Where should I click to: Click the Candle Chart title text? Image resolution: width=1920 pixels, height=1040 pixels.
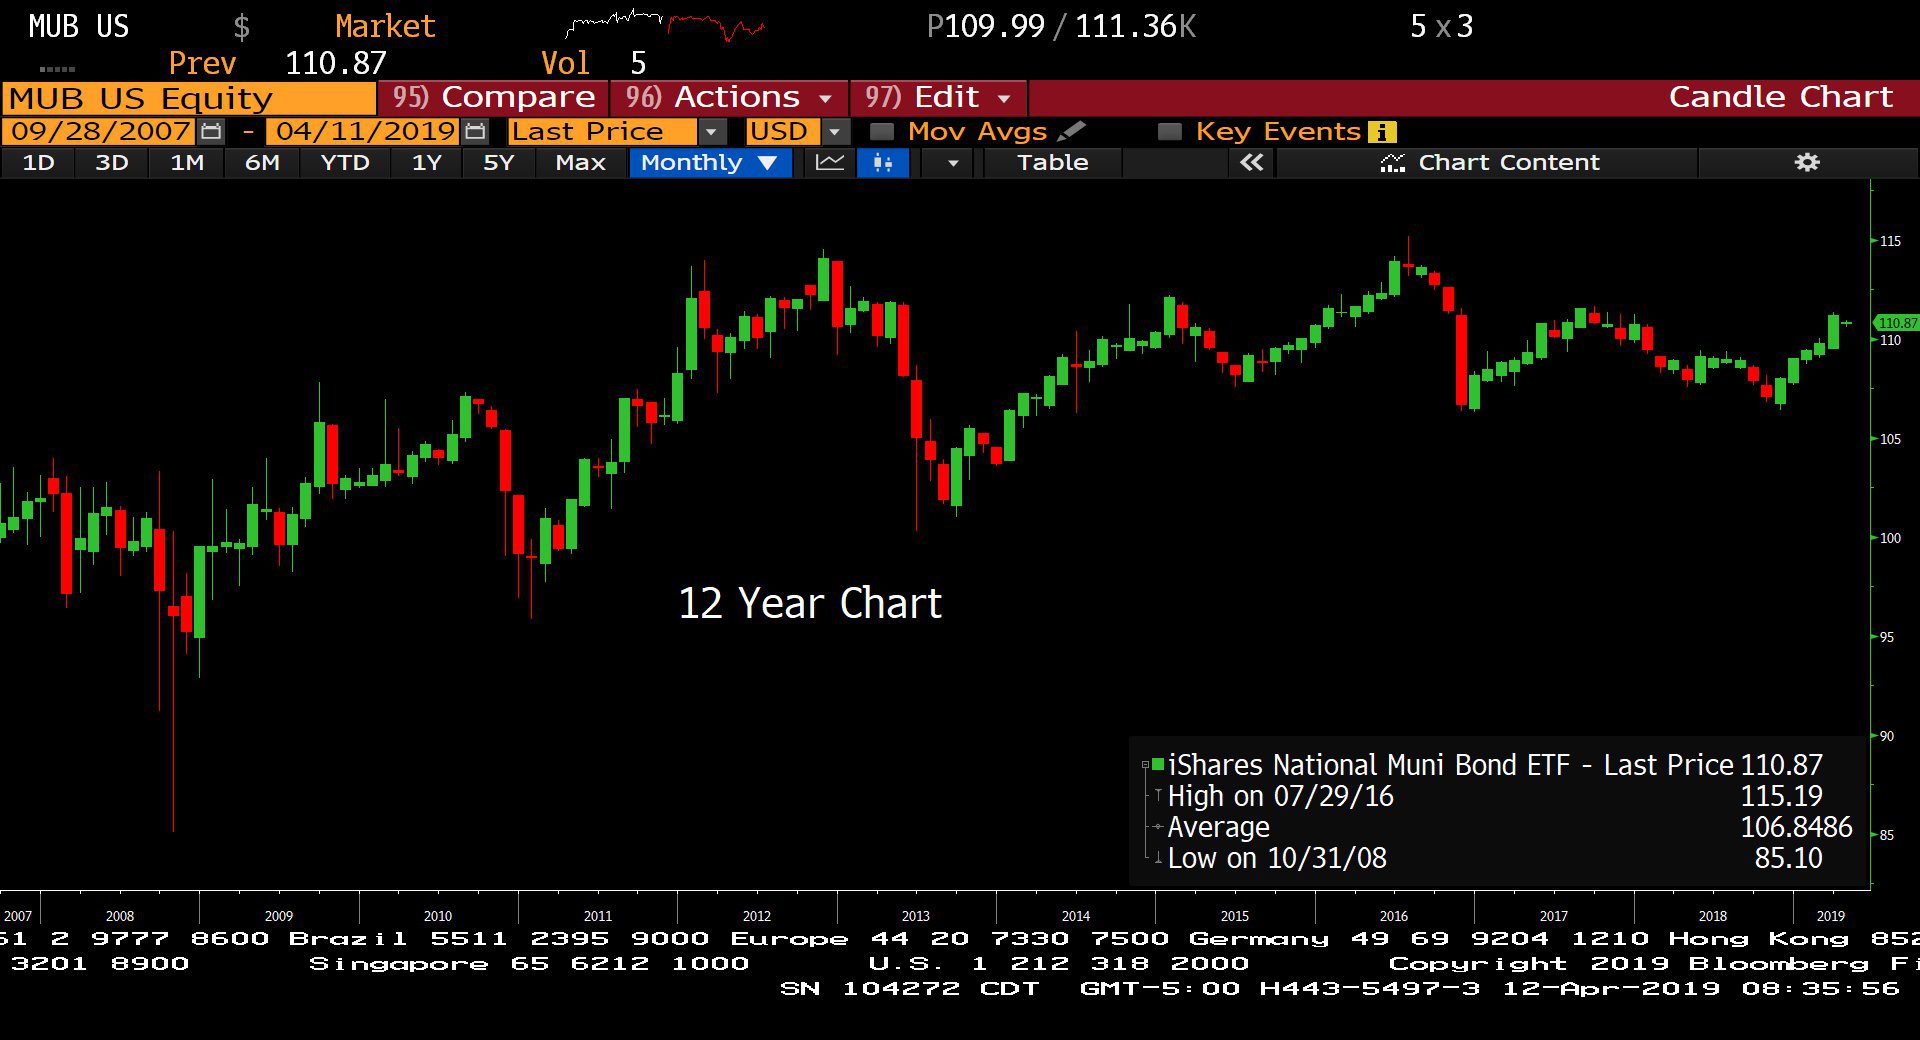(x=1780, y=97)
